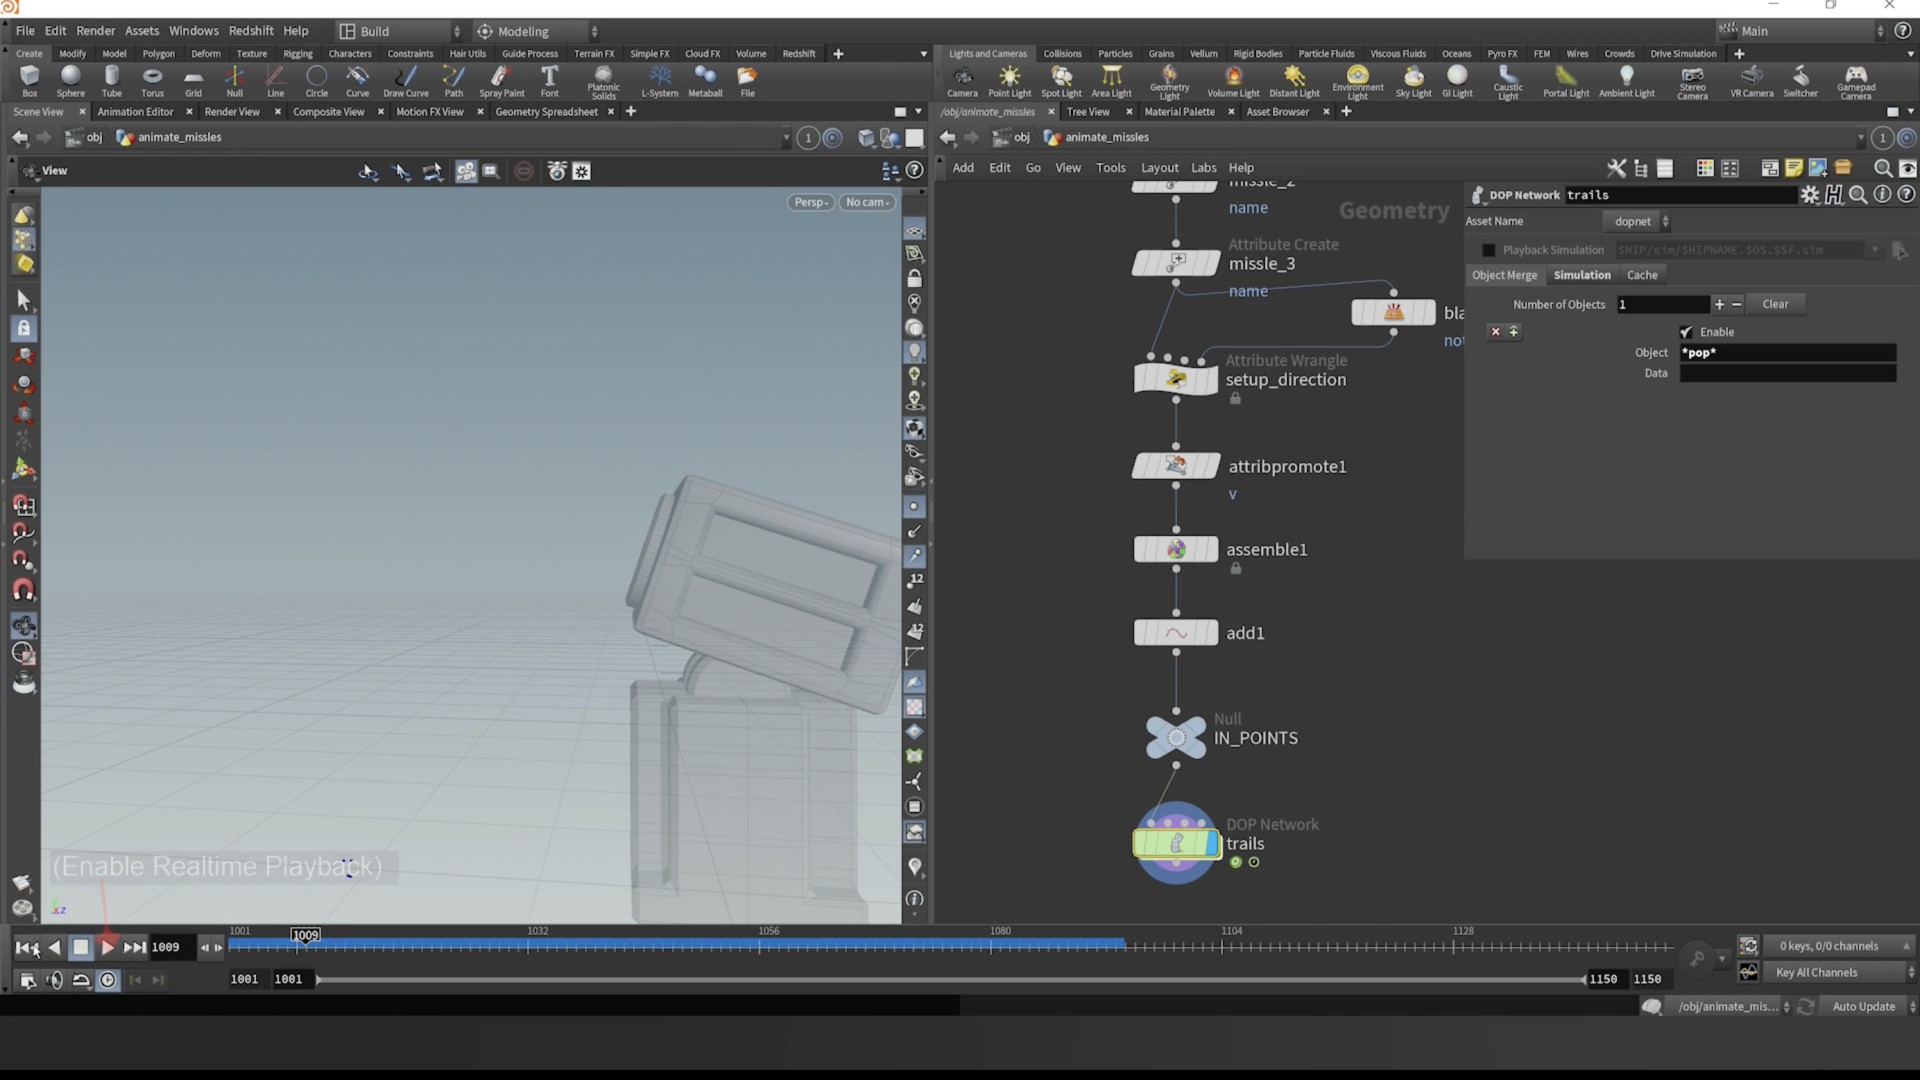Increase Number of Objects with plus button

[x=1719, y=304]
